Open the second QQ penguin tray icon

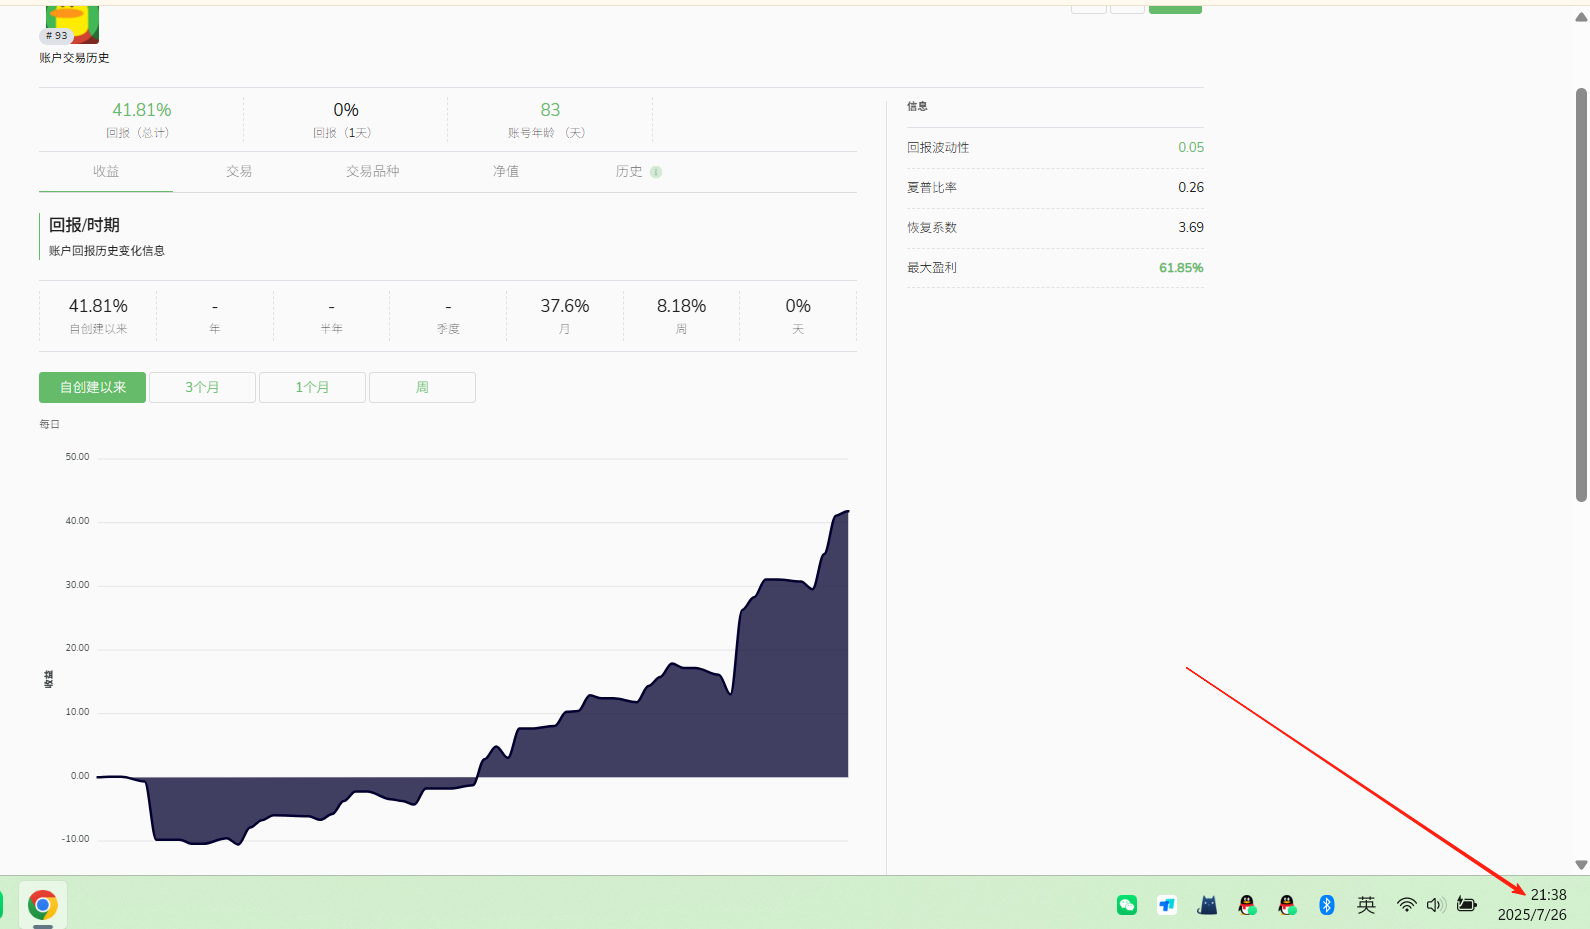pos(1287,905)
